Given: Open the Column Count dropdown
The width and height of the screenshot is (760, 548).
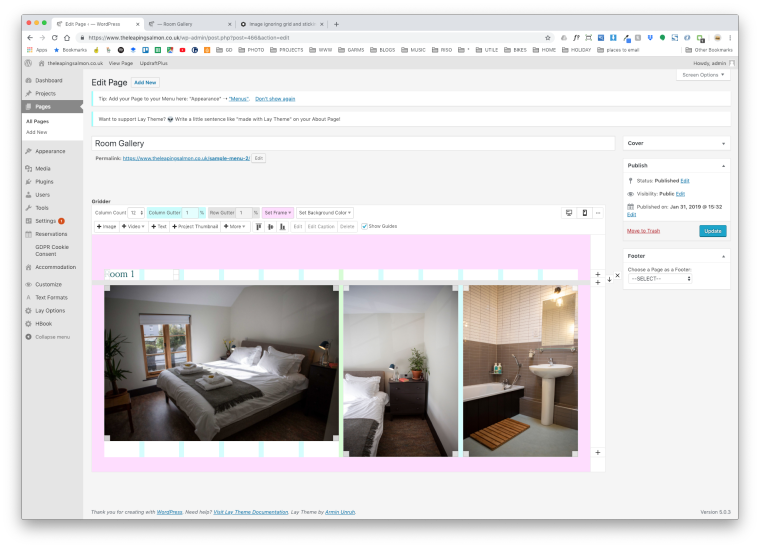Looking at the screenshot, I should pos(136,213).
